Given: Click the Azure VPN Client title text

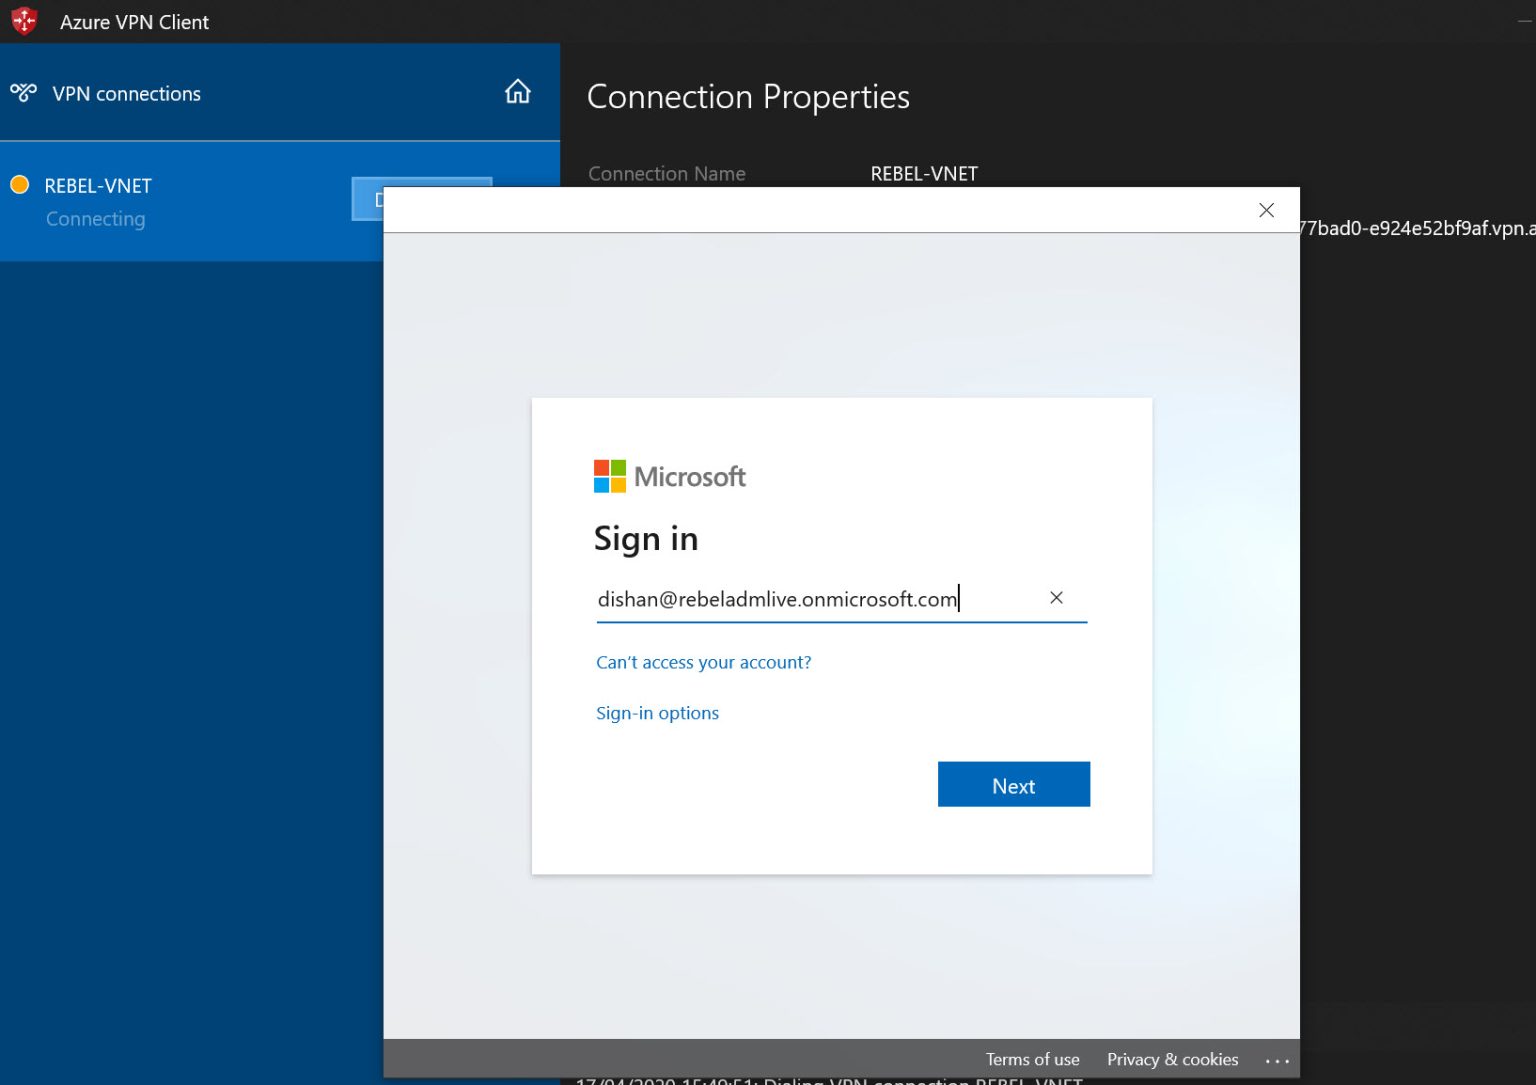Looking at the screenshot, I should pyautogui.click(x=134, y=22).
